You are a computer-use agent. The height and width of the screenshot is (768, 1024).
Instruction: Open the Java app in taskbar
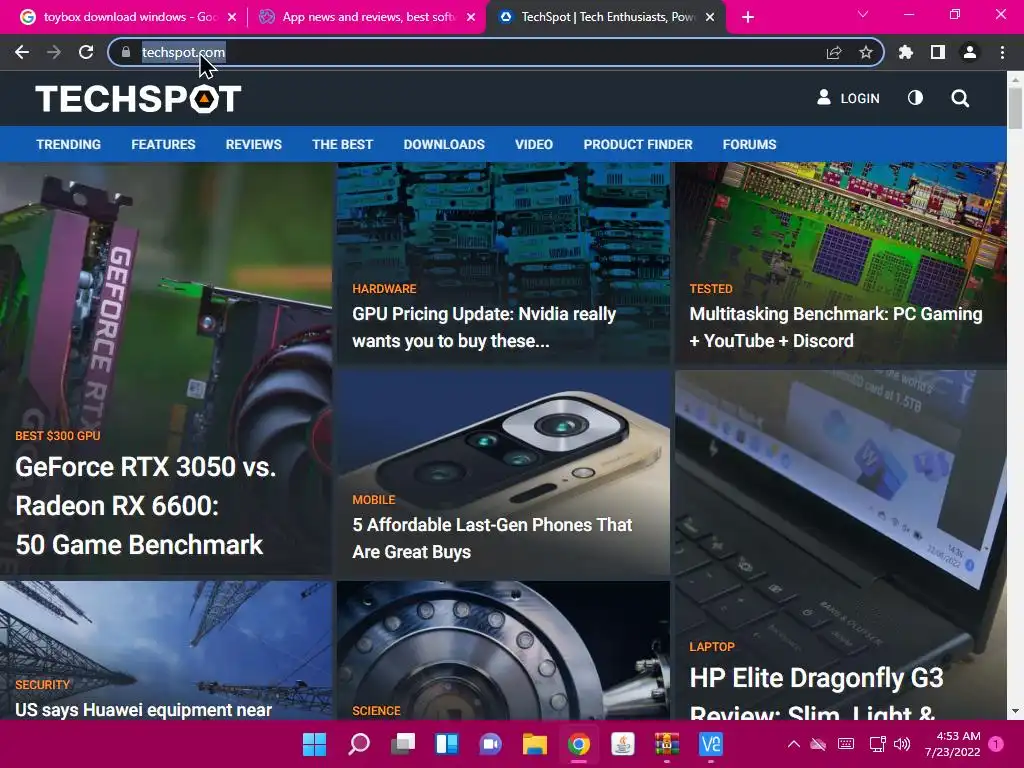623,744
